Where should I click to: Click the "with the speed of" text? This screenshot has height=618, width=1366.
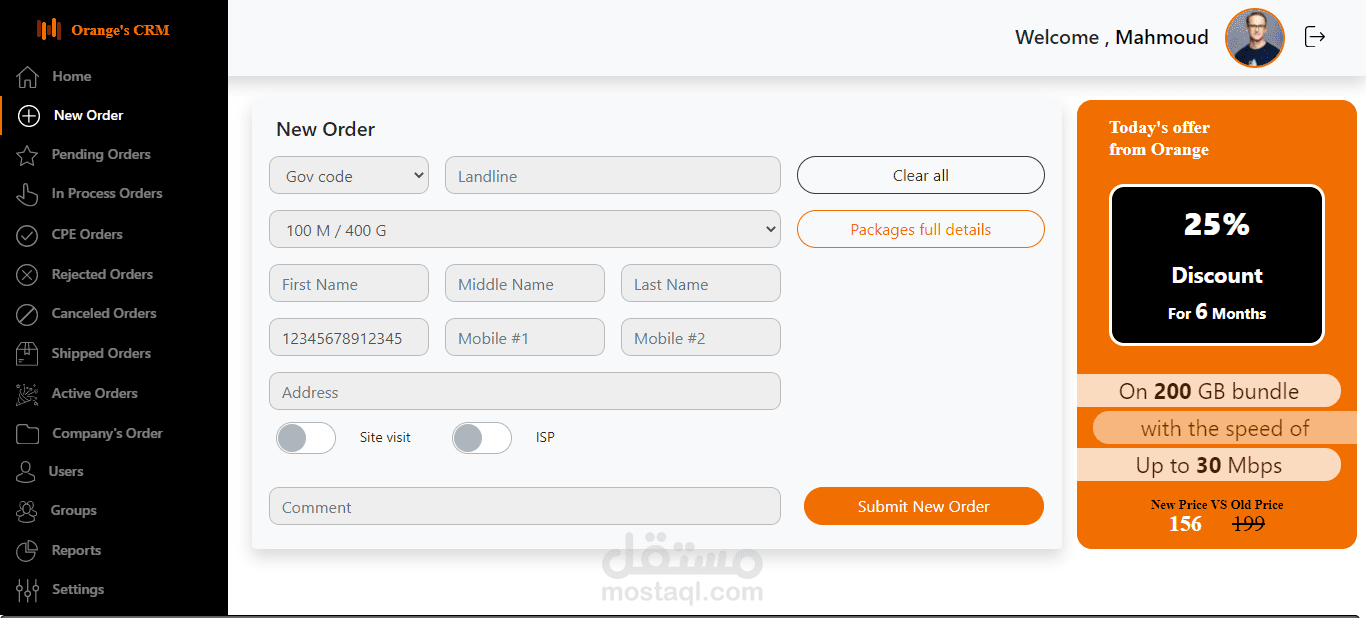point(1225,428)
